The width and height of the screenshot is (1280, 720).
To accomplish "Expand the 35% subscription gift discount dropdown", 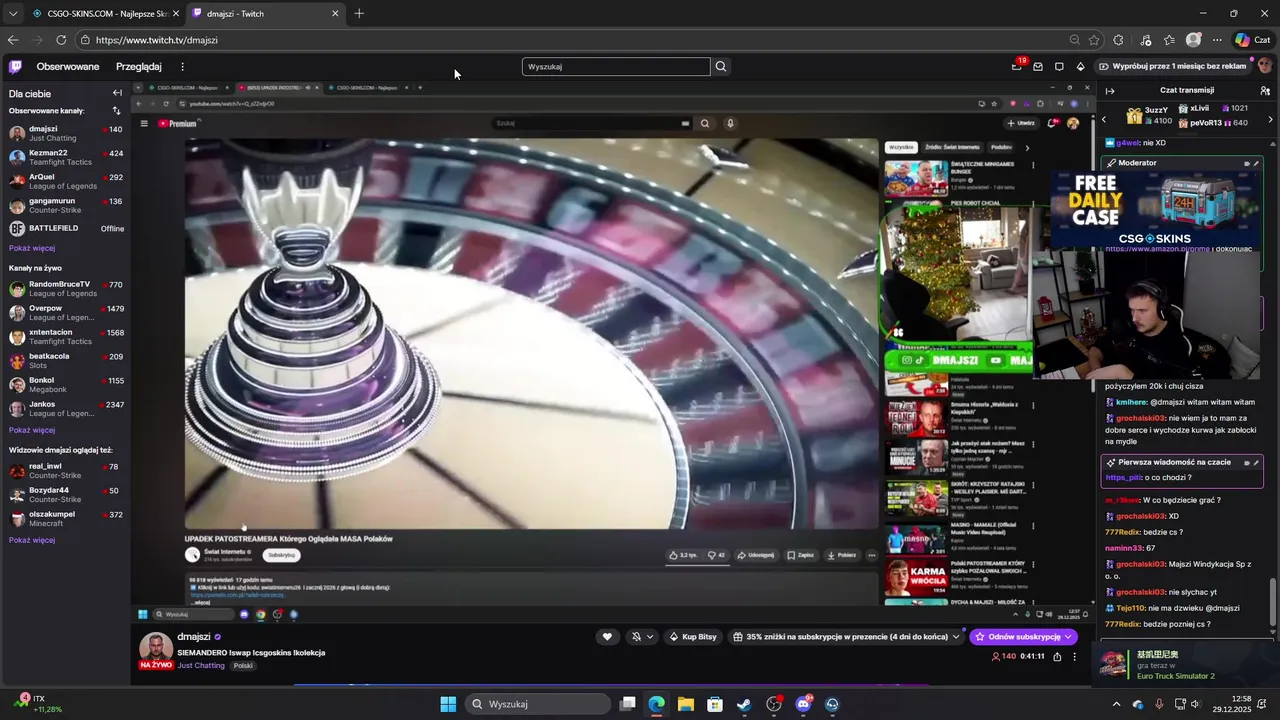I will (x=956, y=637).
